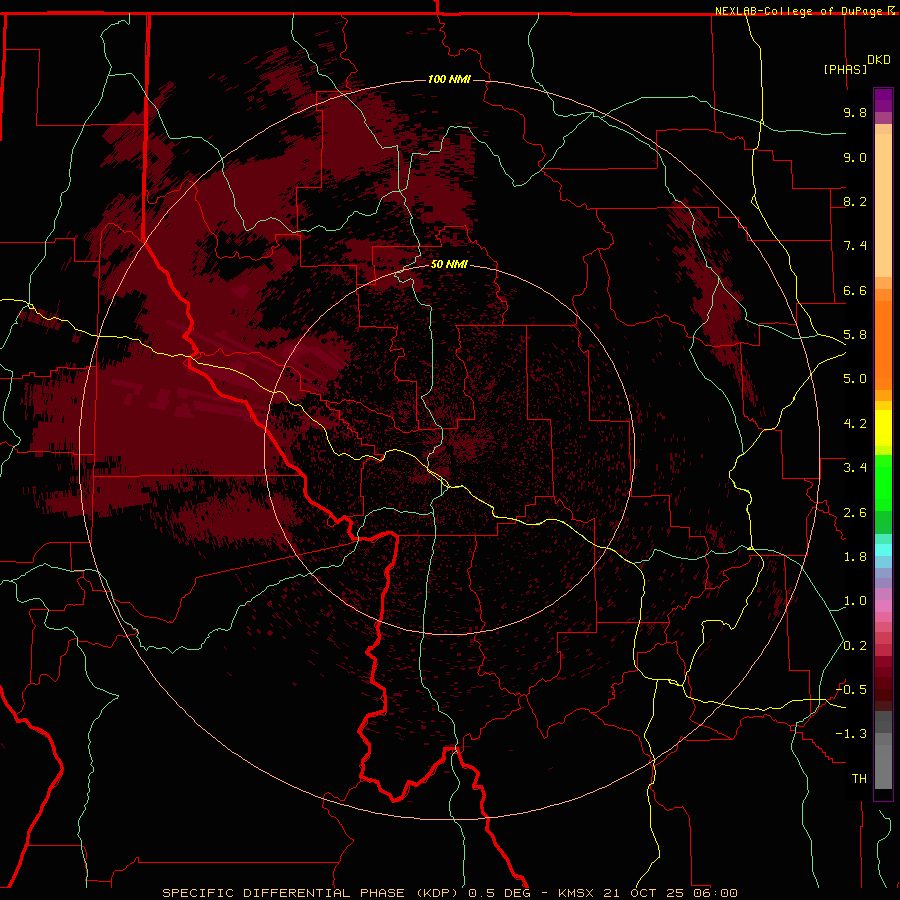Pick the yellow band of the color bar
Image resolution: width=900 pixels, height=900 pixels.
tap(883, 428)
